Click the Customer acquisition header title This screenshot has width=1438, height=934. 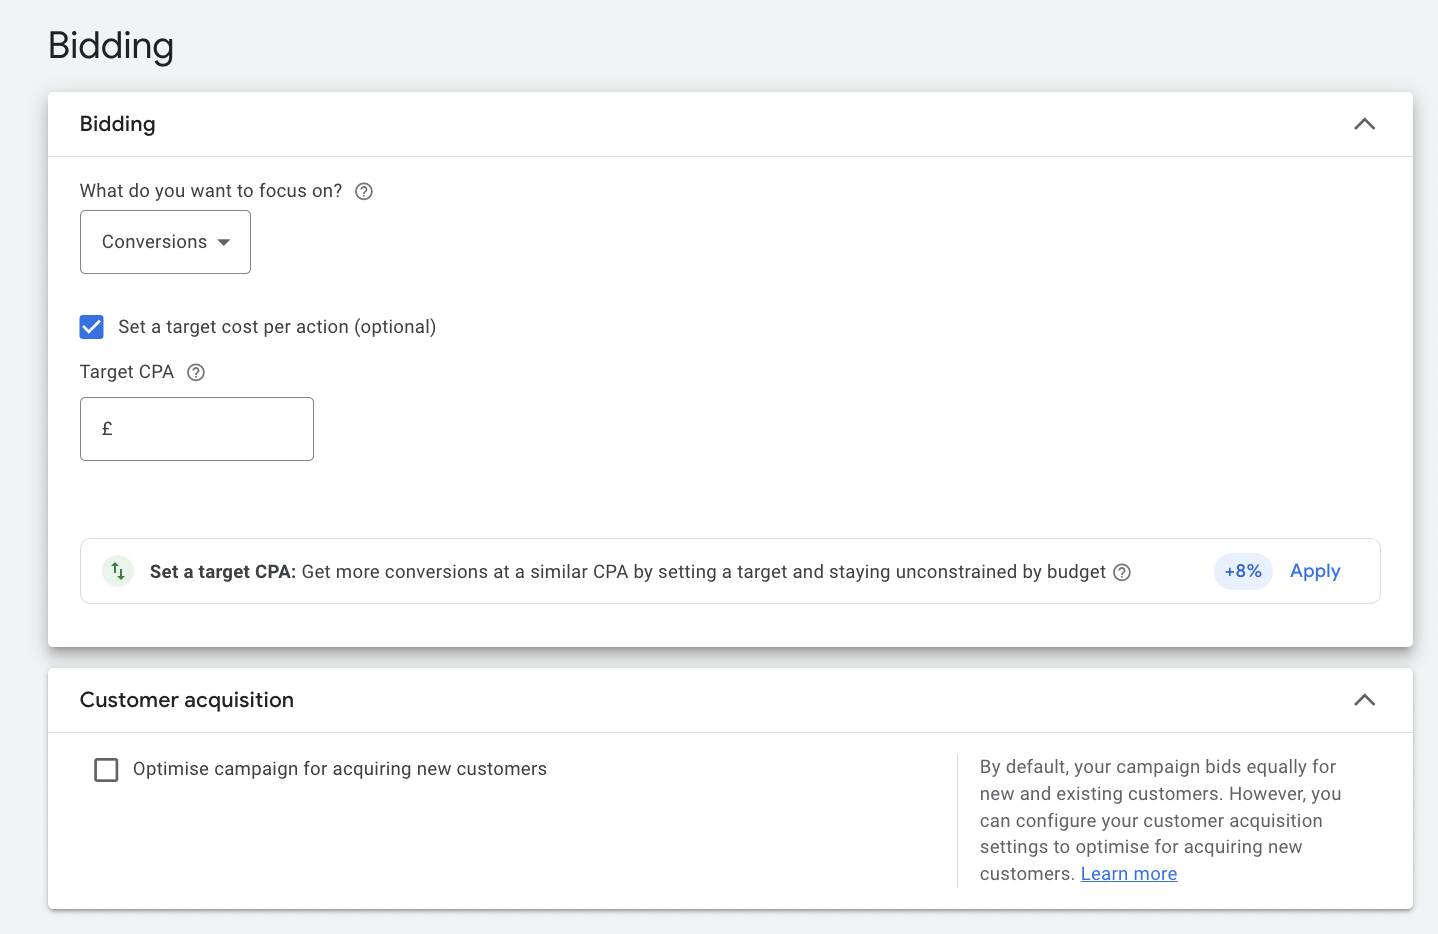click(x=187, y=700)
